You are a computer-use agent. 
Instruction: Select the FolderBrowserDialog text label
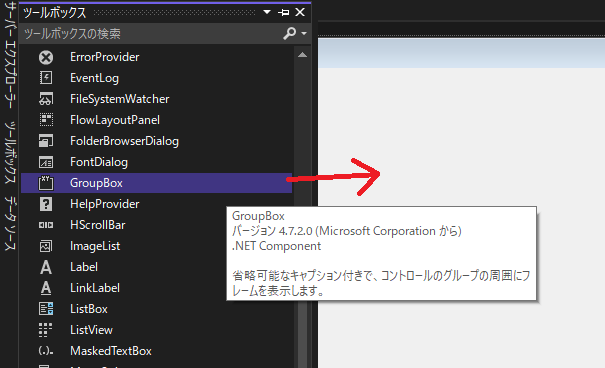(124, 141)
